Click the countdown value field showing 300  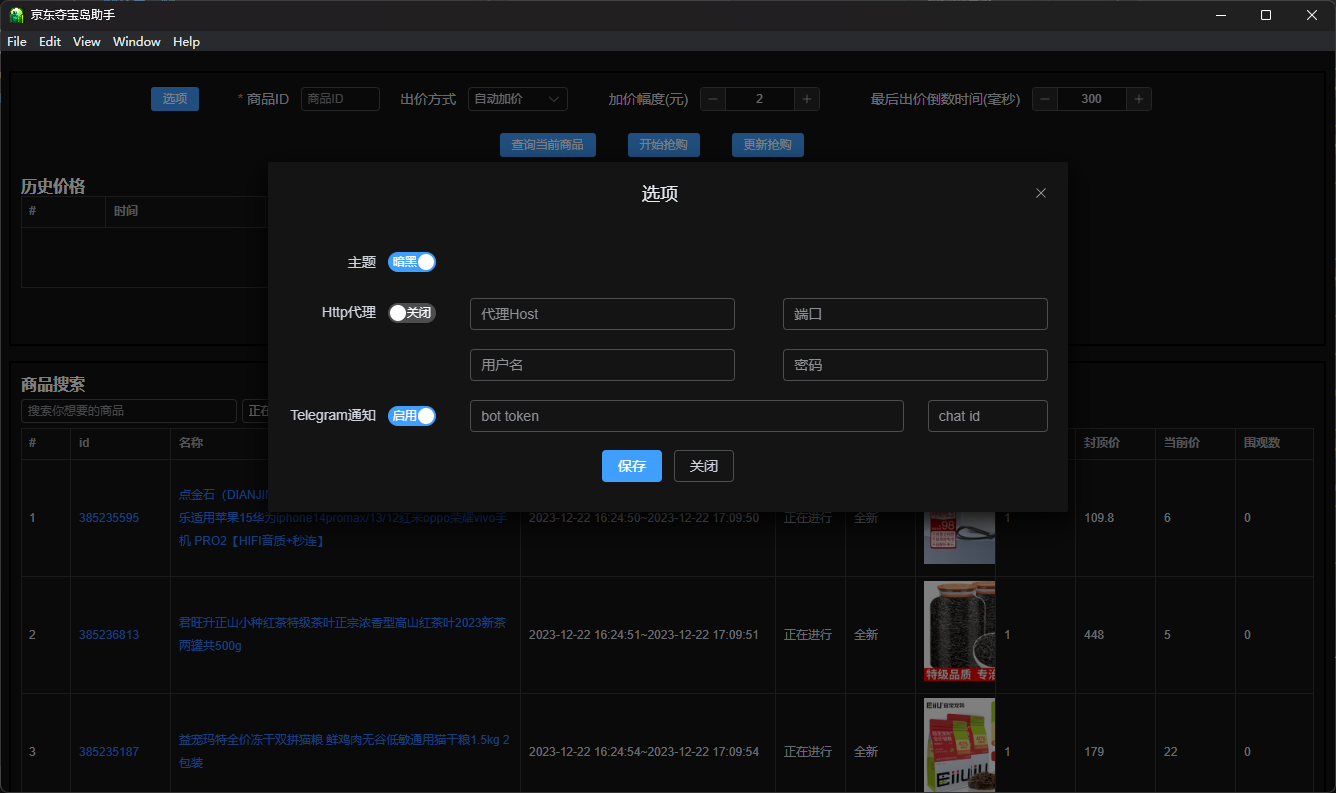pyautogui.click(x=1092, y=99)
